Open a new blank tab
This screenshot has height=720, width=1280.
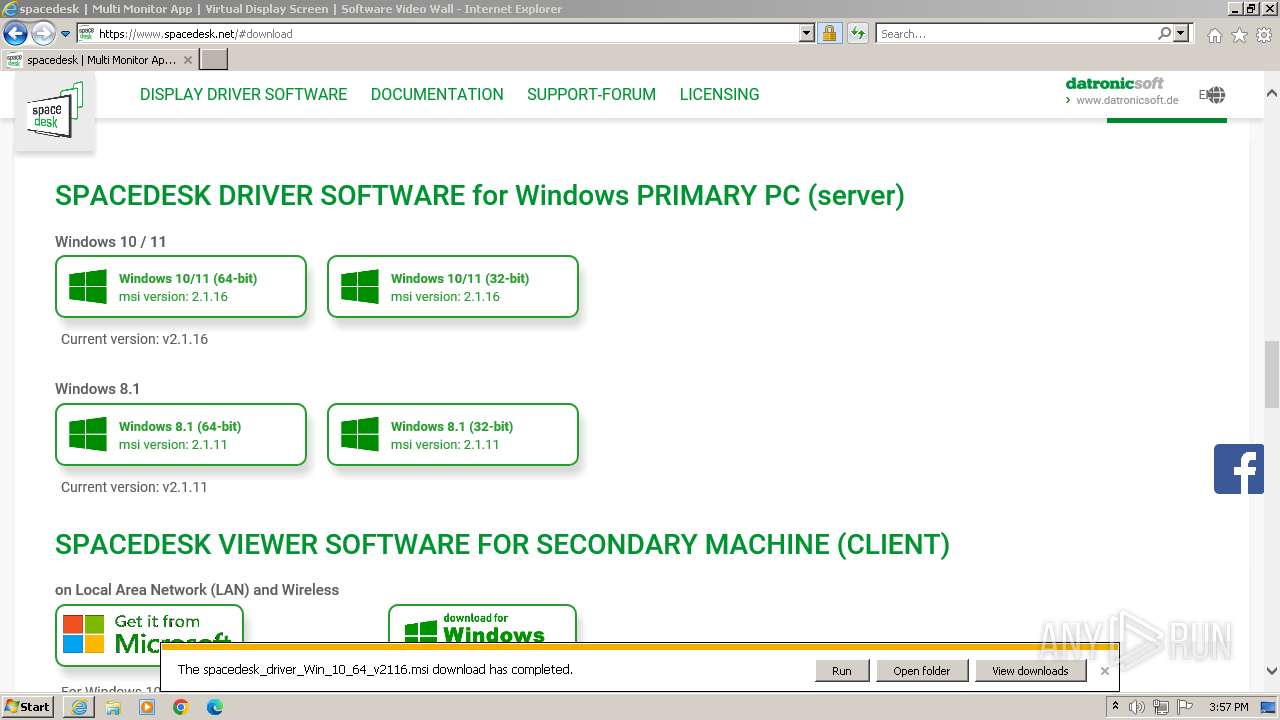pos(214,60)
